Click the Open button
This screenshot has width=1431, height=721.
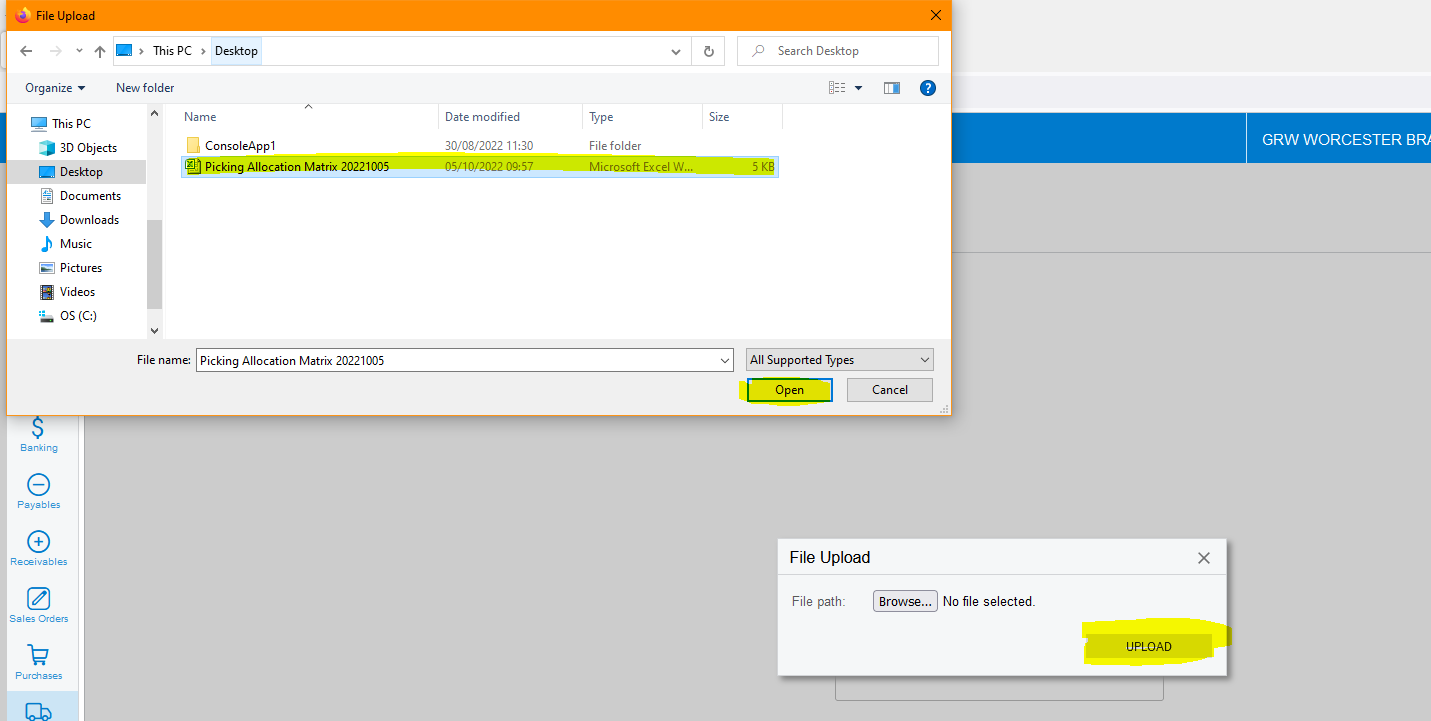tap(789, 390)
